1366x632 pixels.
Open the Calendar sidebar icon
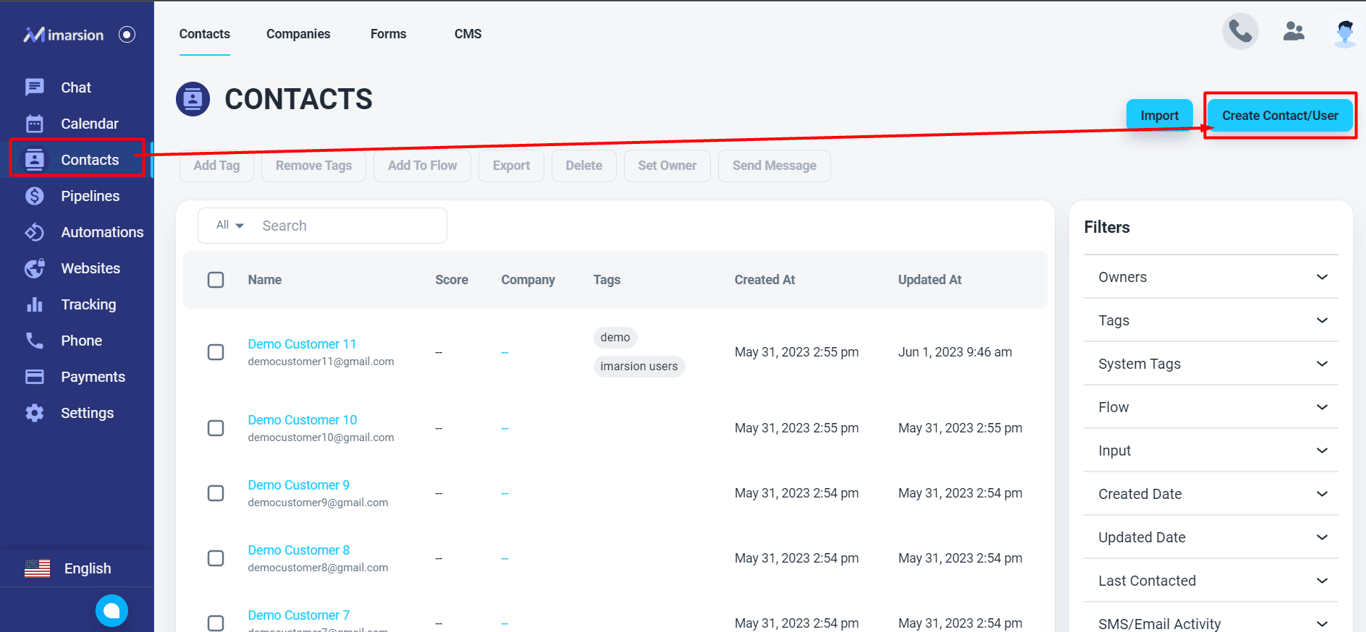pos(35,124)
